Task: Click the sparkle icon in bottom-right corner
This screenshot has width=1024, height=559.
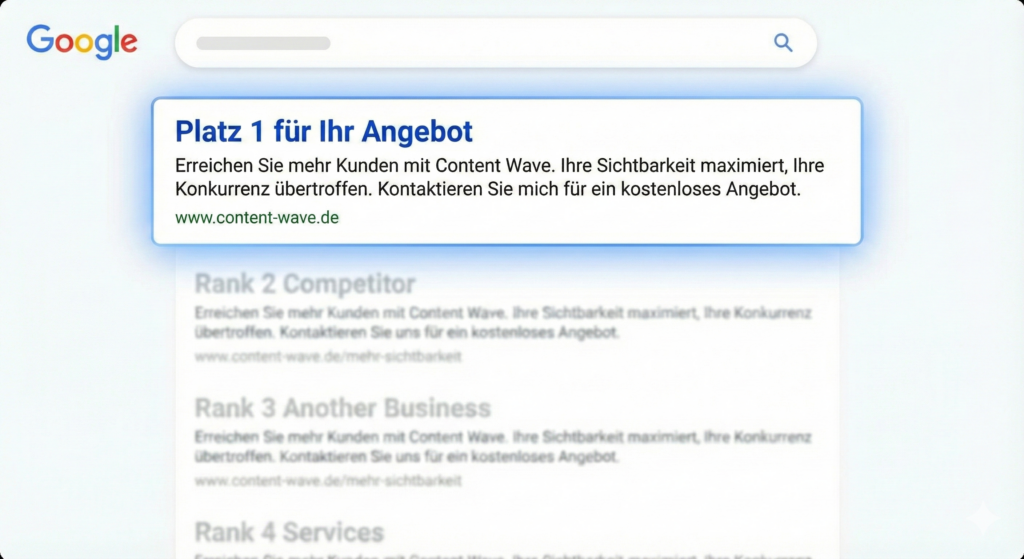Action: (982, 518)
